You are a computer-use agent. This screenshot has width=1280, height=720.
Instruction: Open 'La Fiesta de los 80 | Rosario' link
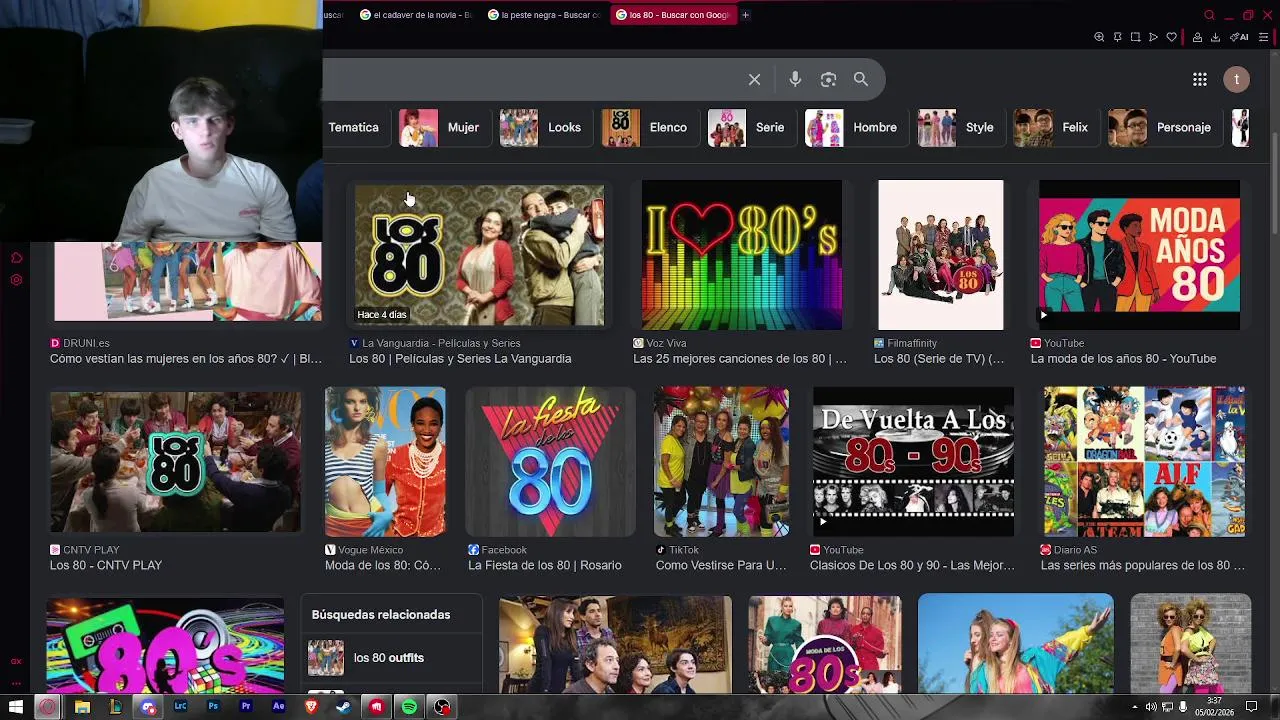[x=545, y=566]
